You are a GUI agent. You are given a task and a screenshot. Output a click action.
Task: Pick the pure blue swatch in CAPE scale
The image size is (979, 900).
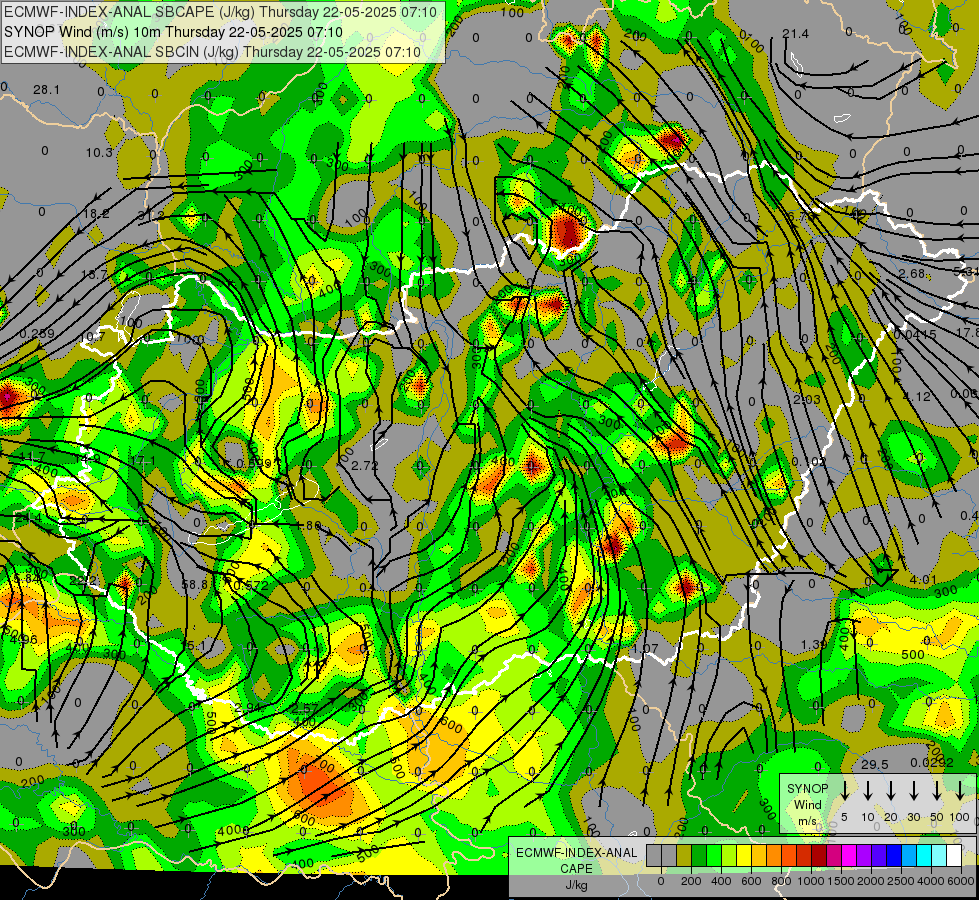pos(893,855)
